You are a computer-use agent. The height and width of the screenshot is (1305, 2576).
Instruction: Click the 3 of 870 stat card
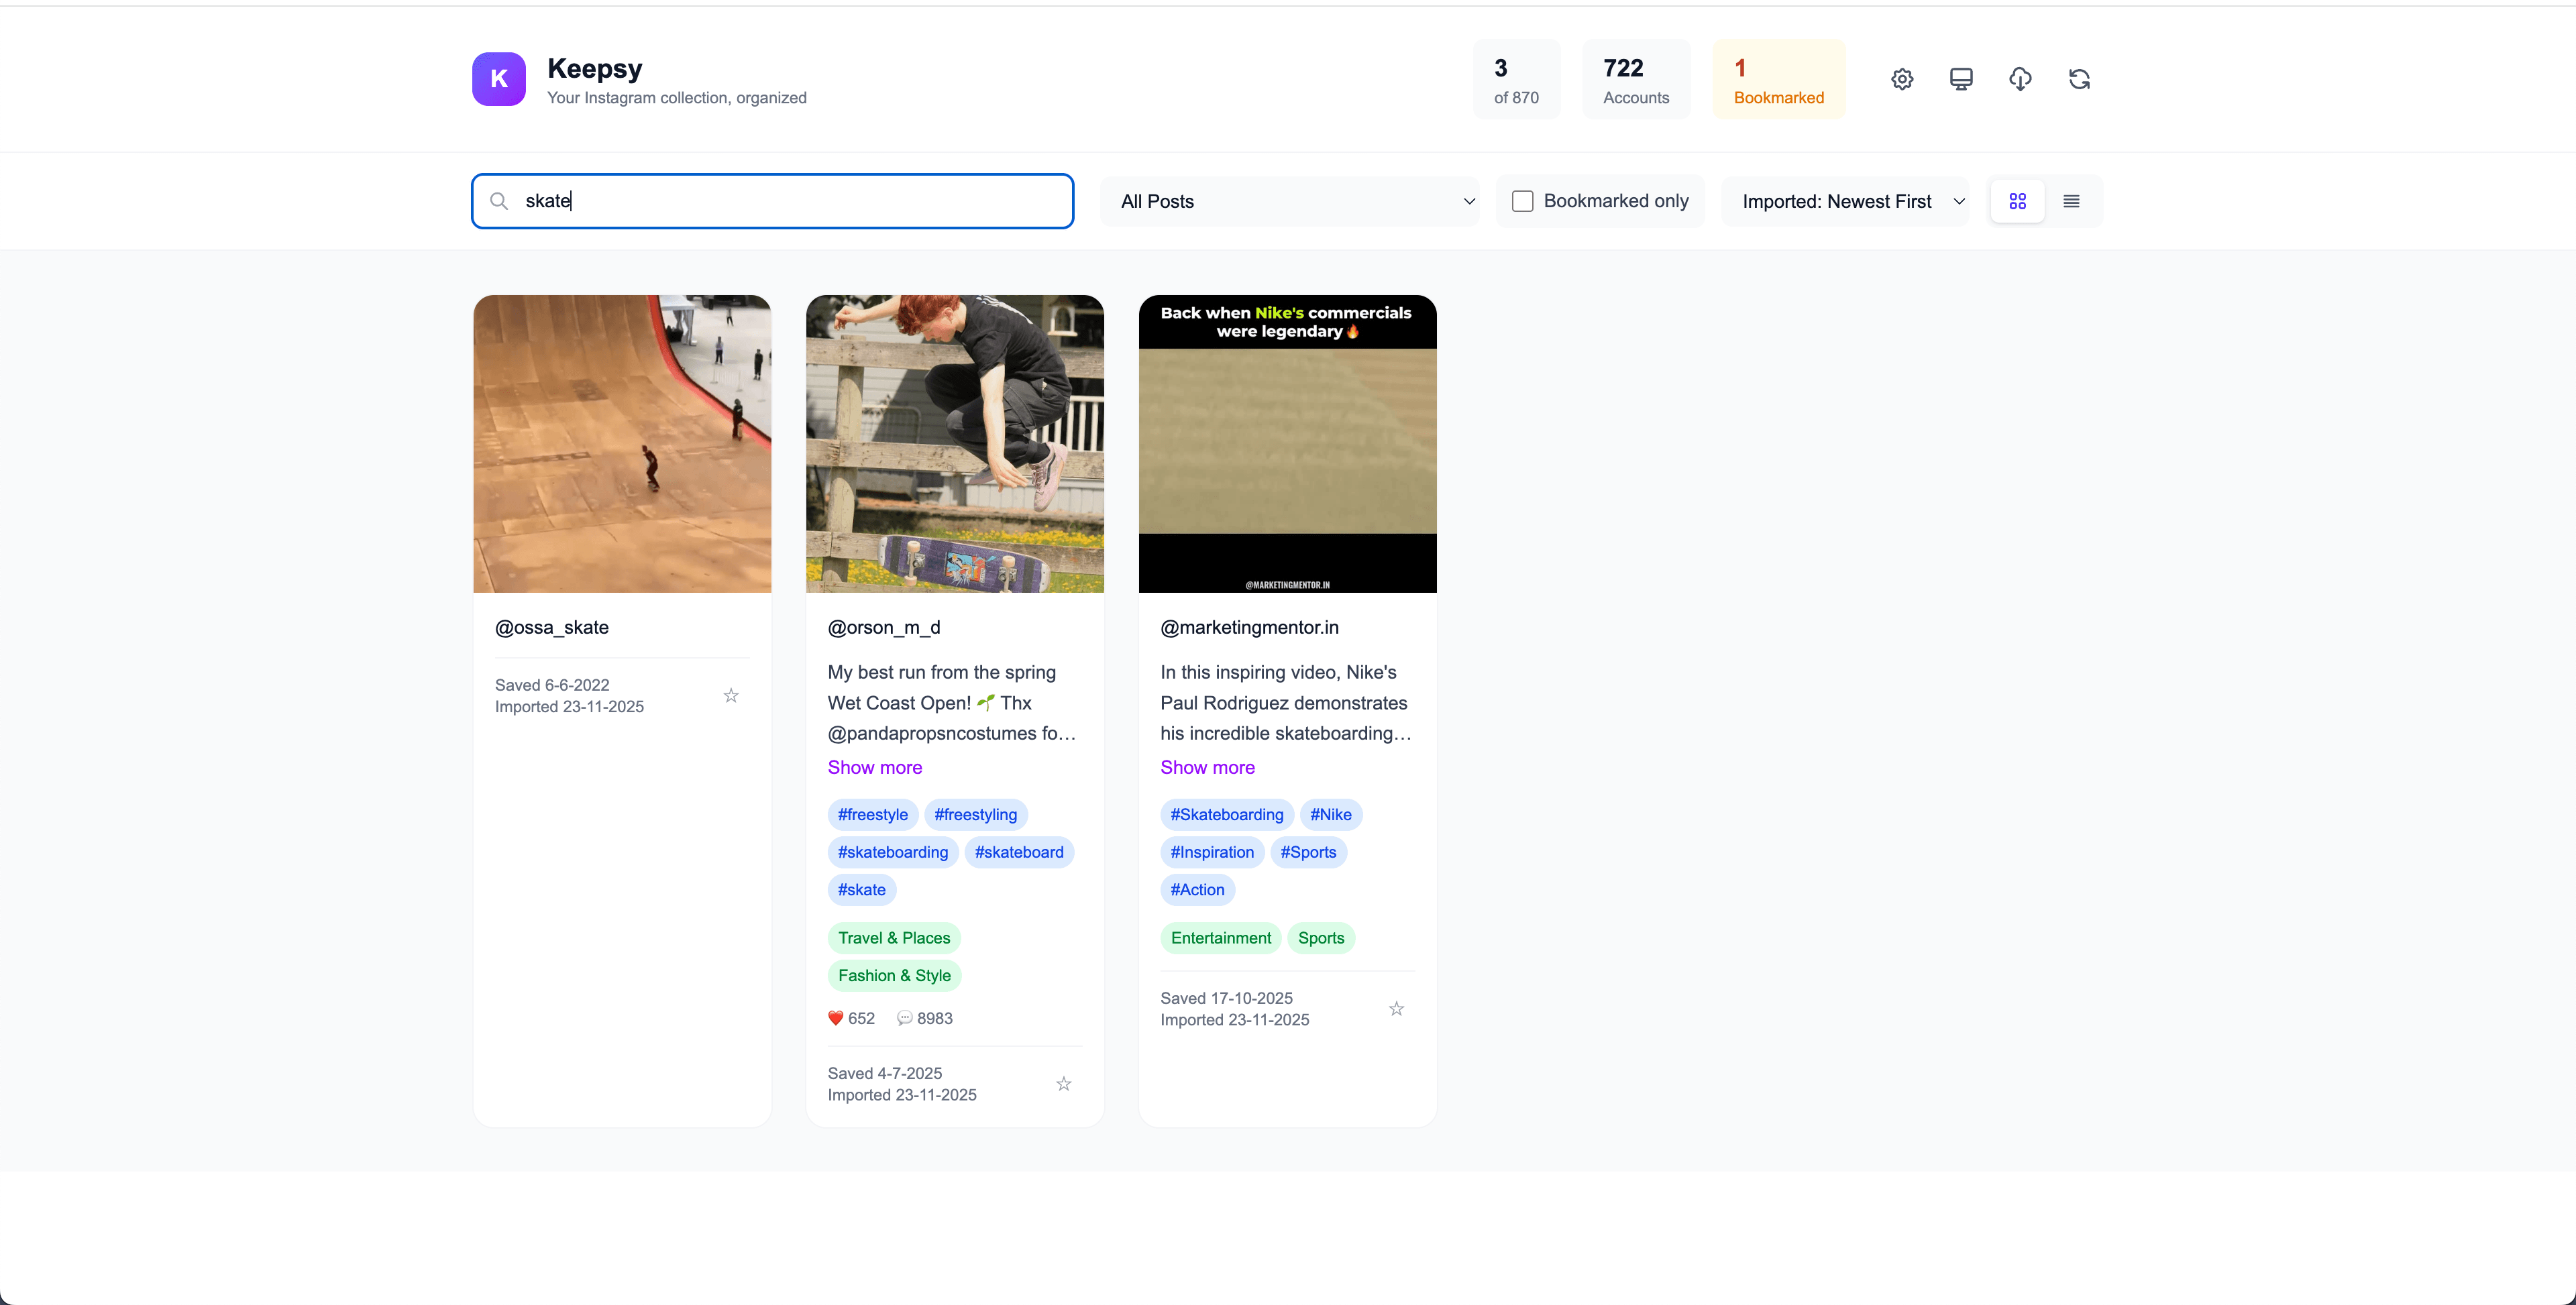click(x=1516, y=79)
